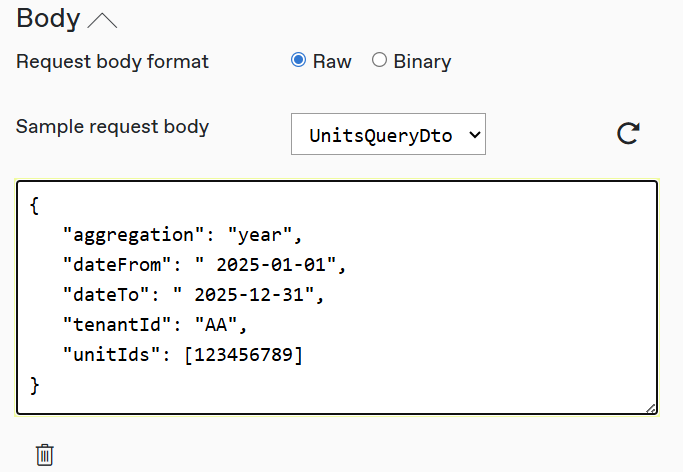The width and height of the screenshot is (683, 472).
Task: Click the "Sample request body" label
Action: pos(113,127)
